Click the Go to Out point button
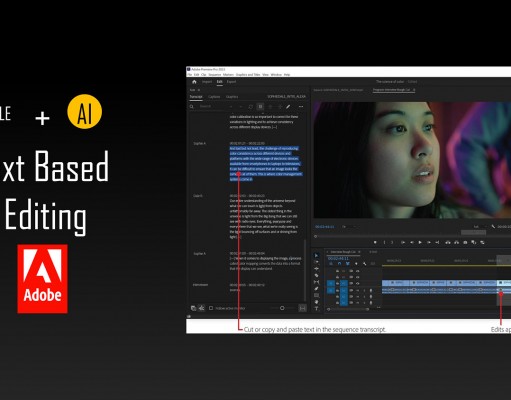This screenshot has width=511, height=400. [x=437, y=242]
